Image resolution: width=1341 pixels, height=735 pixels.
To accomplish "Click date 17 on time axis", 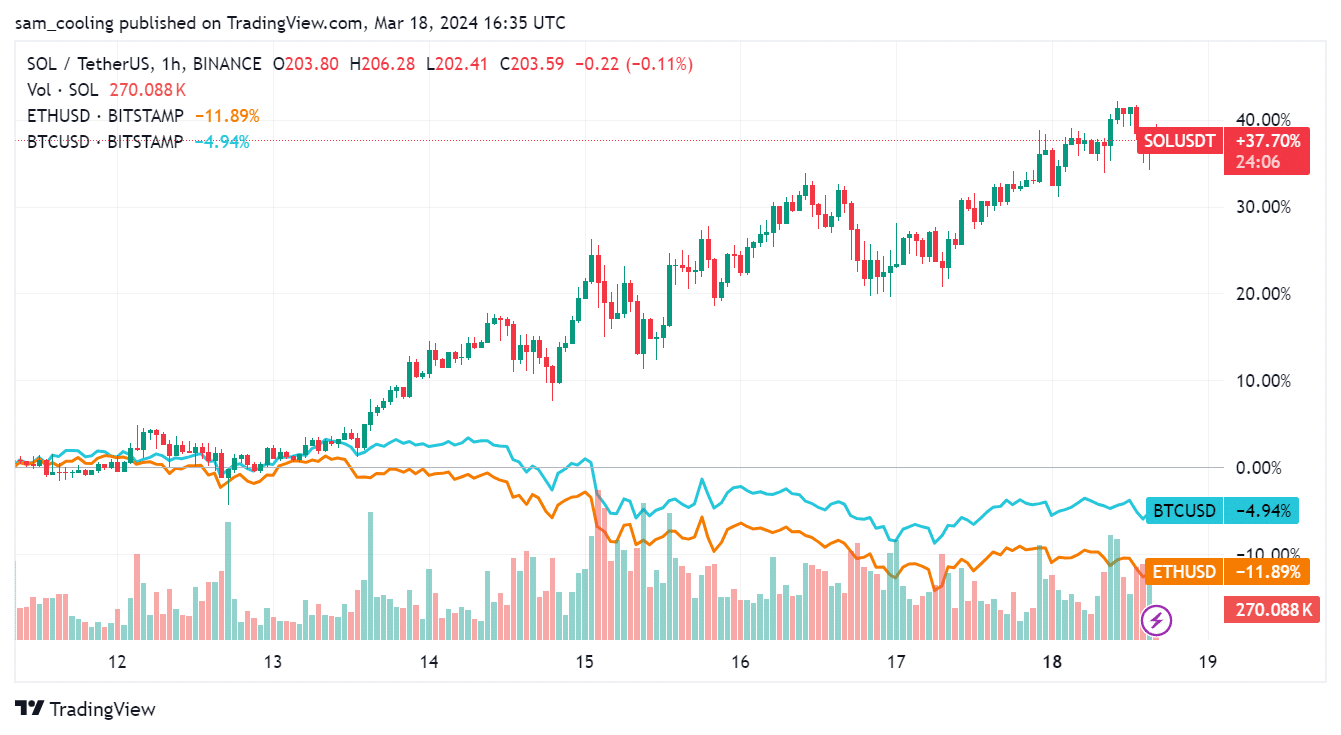I will coord(896,662).
